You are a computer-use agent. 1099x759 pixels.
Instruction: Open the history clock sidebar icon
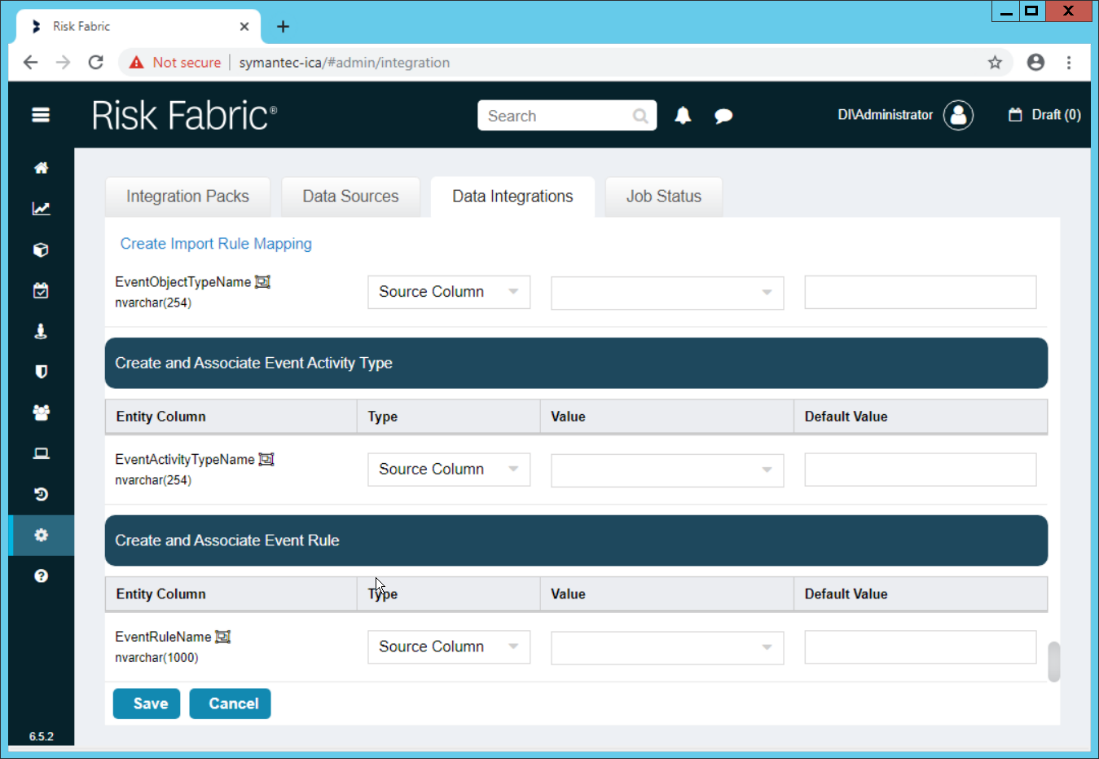(41, 494)
